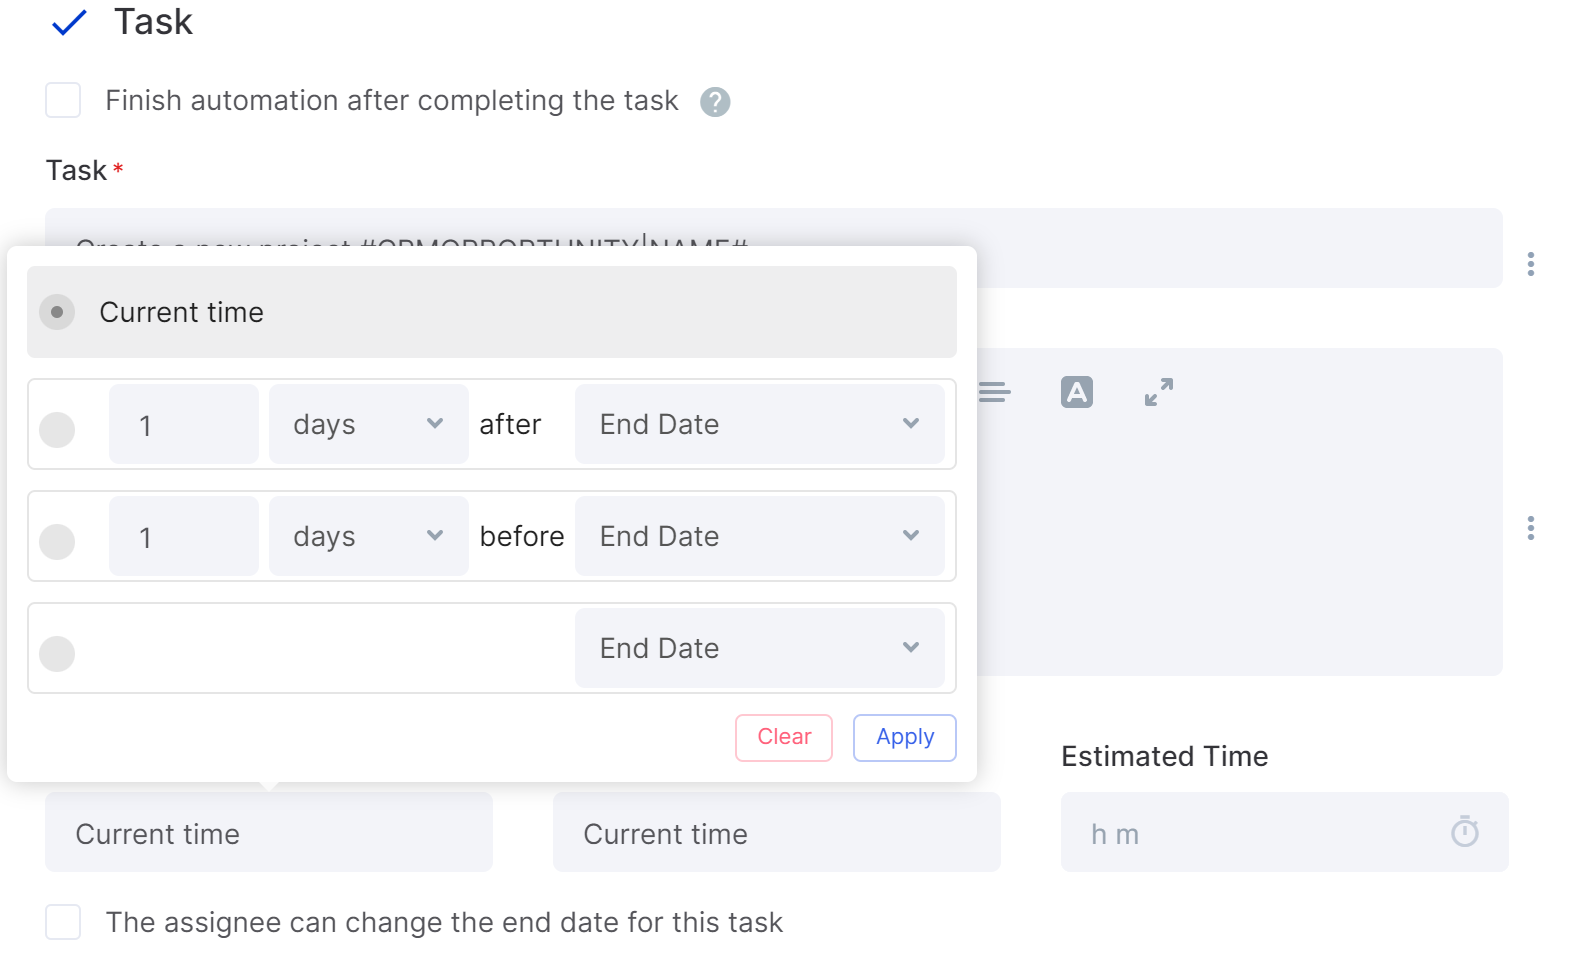The width and height of the screenshot is (1578, 964).
Task: Select the 'days after End Date' radio option
Action: click(57, 430)
